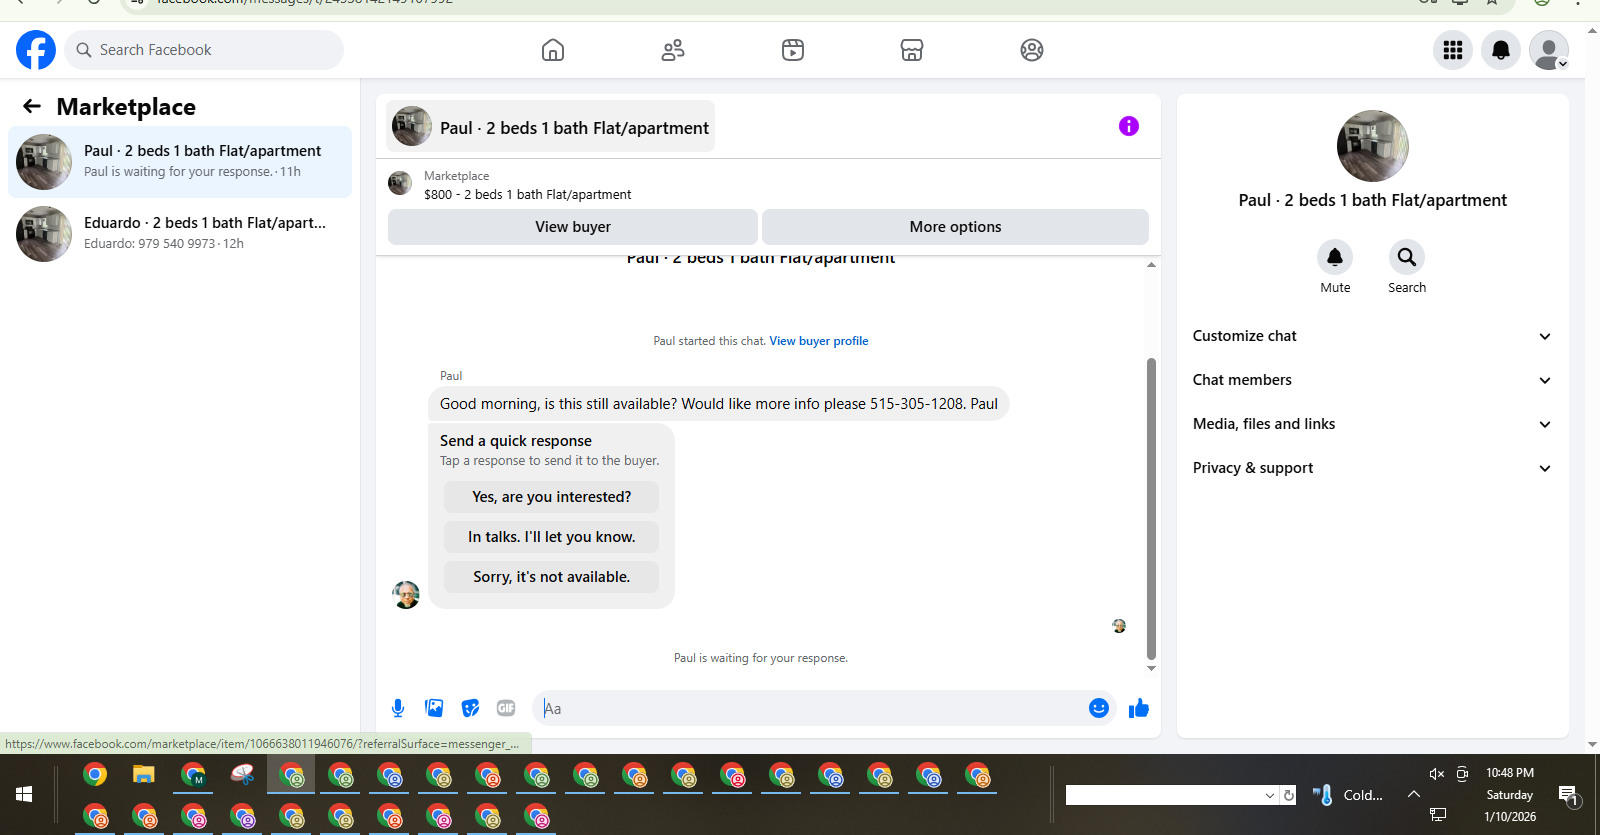The image size is (1600, 835).
Task: Open the Windows Start button
Action: click(24, 794)
